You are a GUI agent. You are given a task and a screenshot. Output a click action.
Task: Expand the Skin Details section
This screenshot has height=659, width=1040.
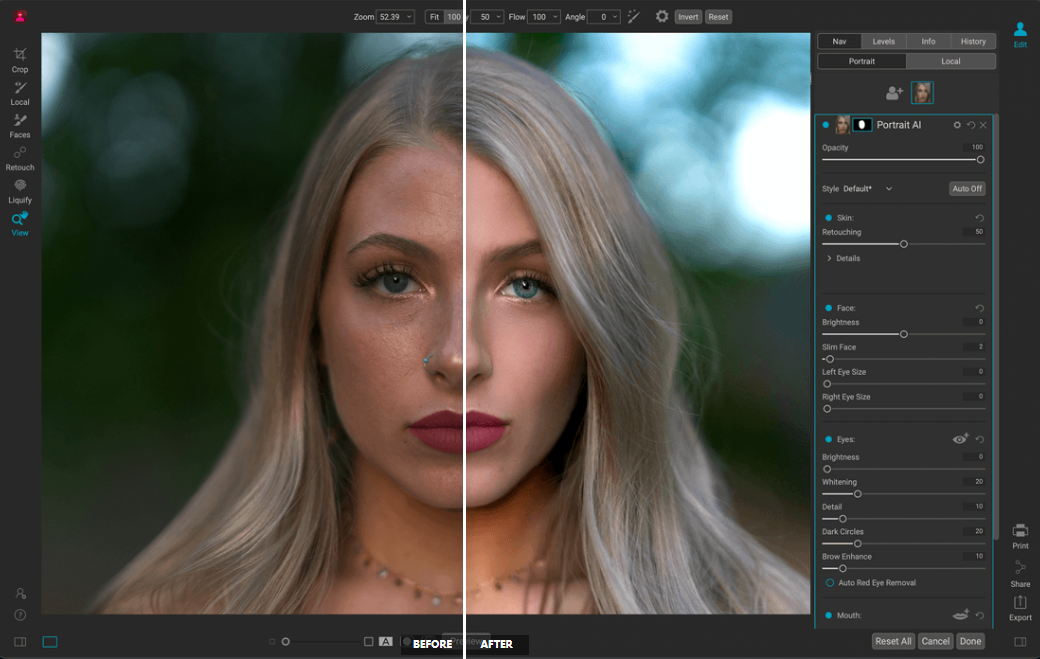click(842, 258)
